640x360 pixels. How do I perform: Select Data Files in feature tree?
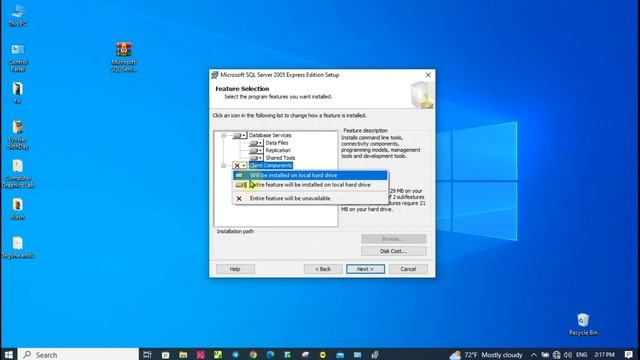pos(277,143)
